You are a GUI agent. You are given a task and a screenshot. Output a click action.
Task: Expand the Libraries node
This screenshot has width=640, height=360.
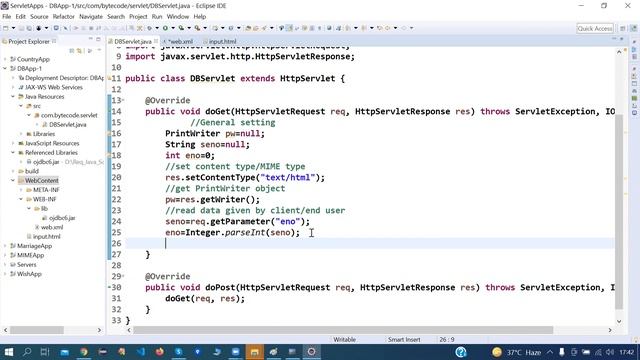pyautogui.click(x=21, y=134)
